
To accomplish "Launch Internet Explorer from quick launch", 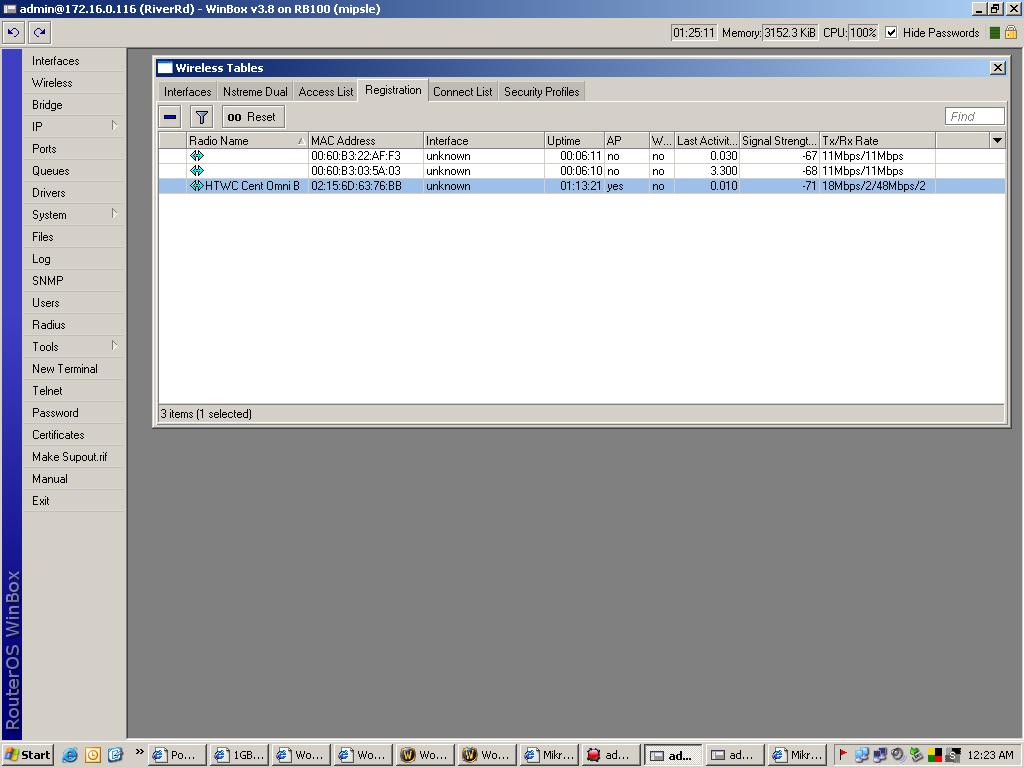I will pyautogui.click(x=70, y=755).
